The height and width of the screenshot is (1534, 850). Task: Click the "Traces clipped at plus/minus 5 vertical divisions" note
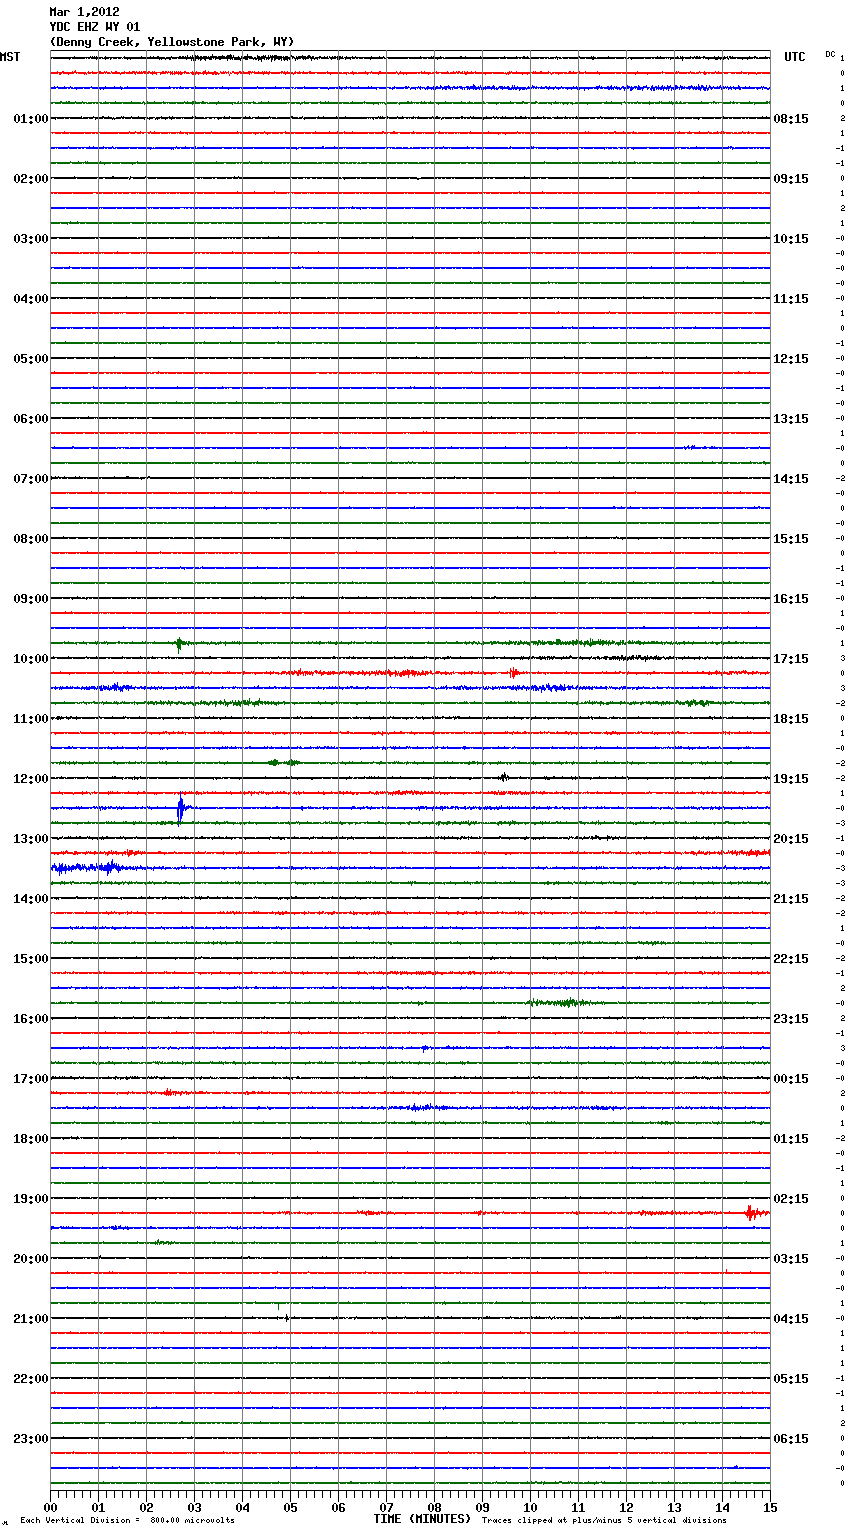coord(604,1521)
